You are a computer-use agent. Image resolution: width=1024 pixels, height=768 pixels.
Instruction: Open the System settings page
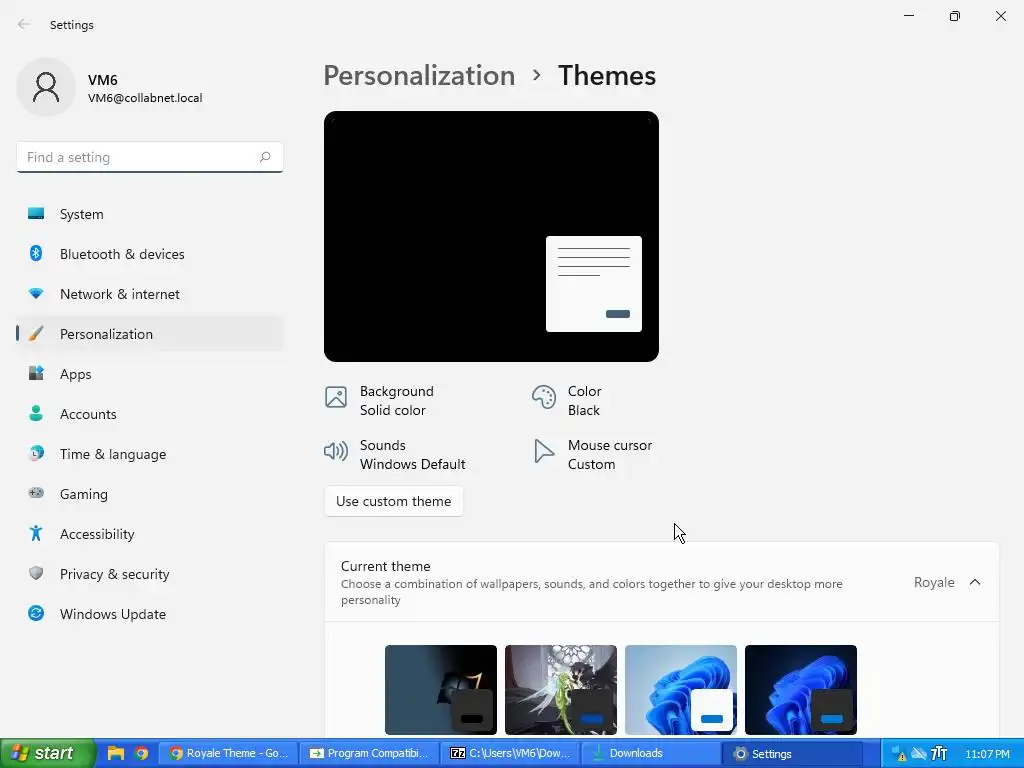click(x=150, y=214)
